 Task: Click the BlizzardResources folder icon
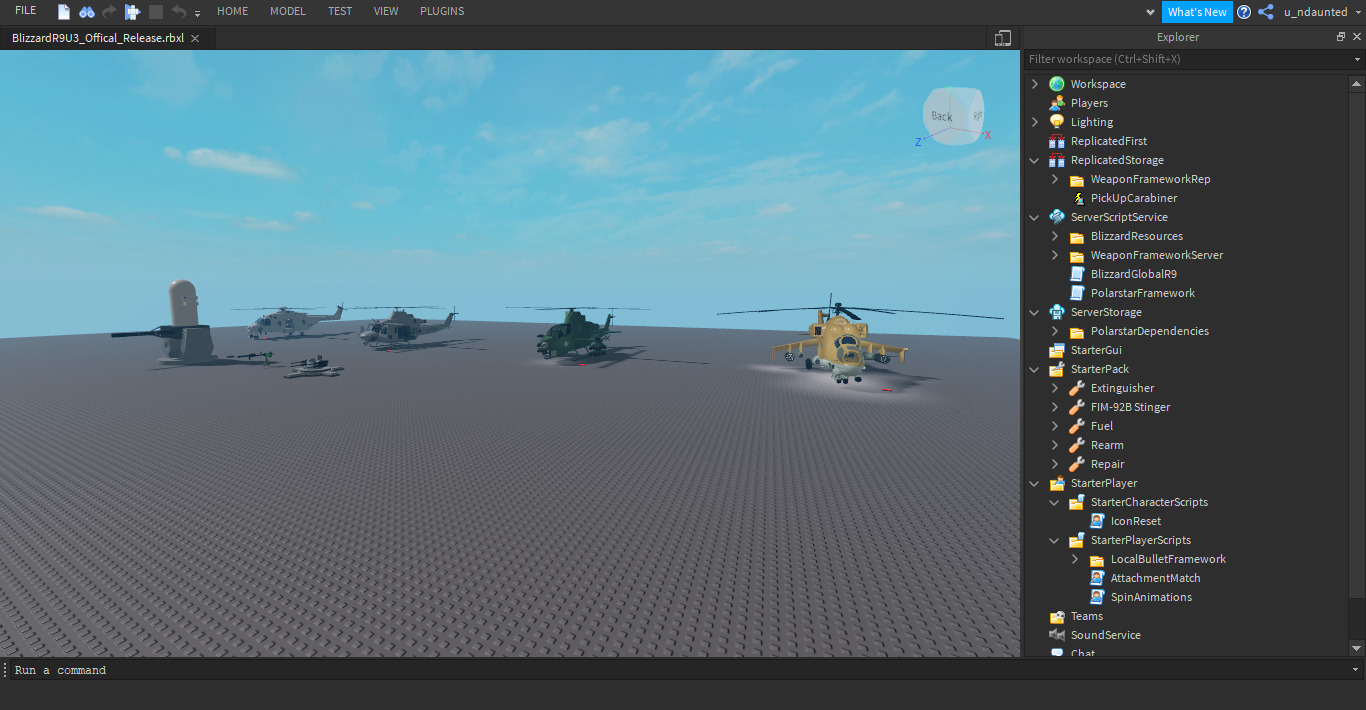(1077, 236)
